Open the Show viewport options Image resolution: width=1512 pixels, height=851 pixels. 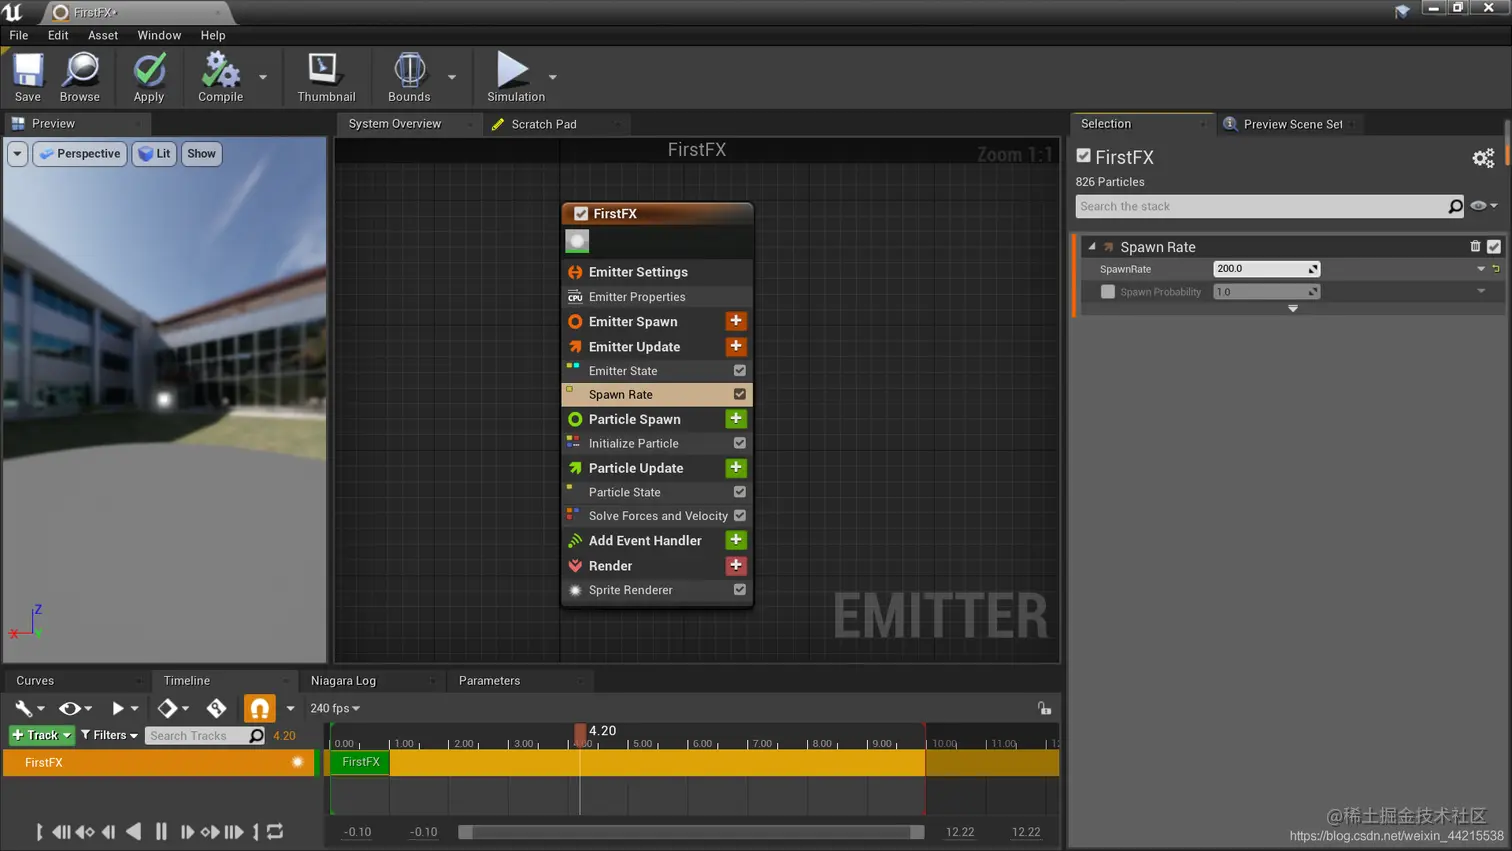(201, 154)
